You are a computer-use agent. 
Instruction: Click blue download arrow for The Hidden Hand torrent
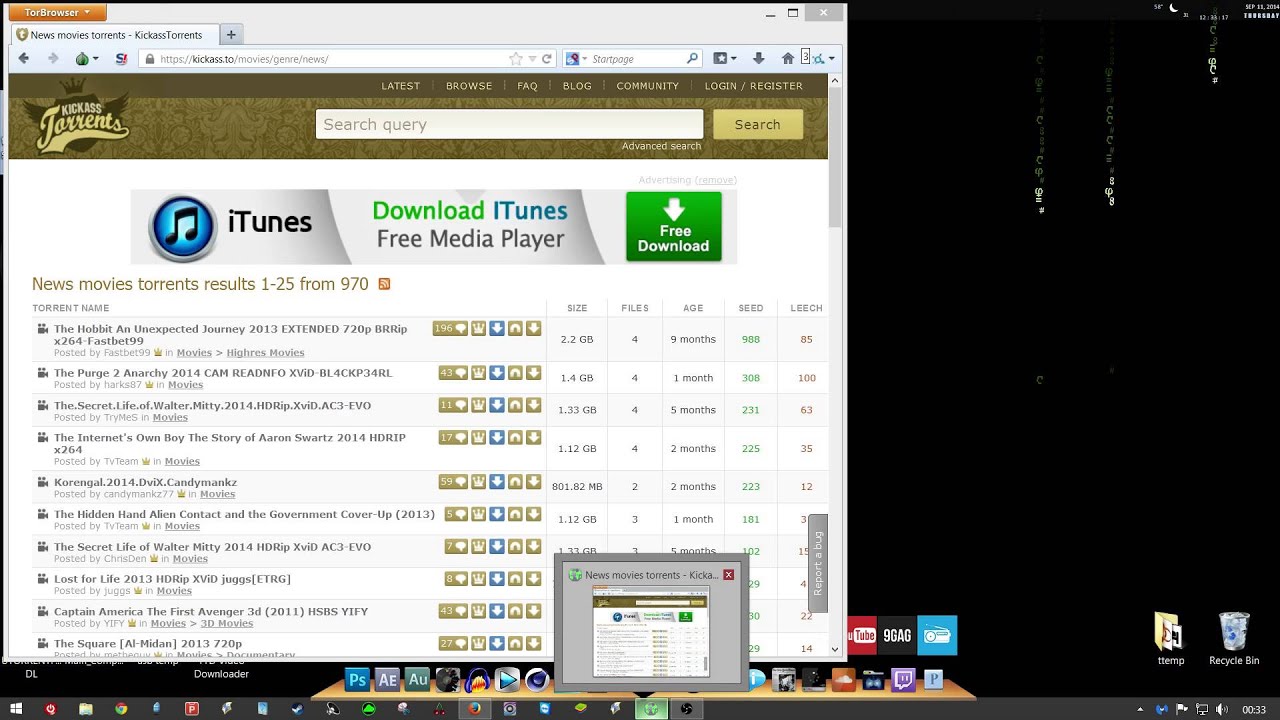pyautogui.click(x=497, y=514)
